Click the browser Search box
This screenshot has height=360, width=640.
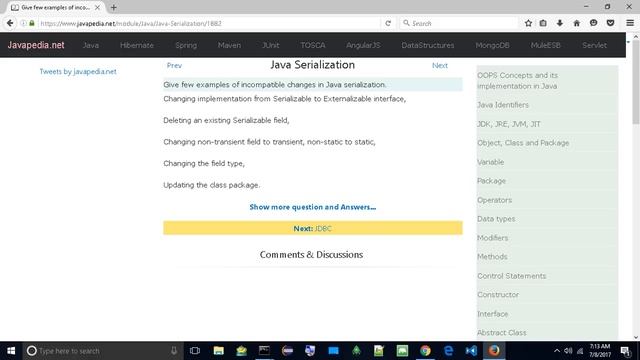tap(459, 23)
